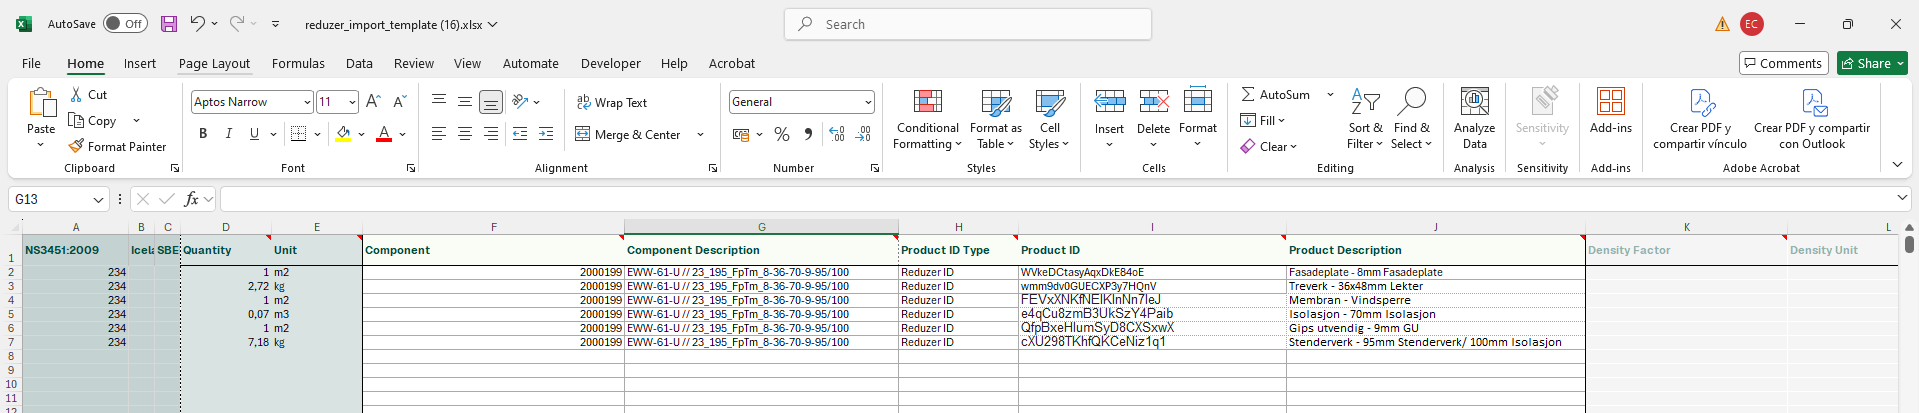
Task: Click Decrease Decimal icon
Action: 863,134
